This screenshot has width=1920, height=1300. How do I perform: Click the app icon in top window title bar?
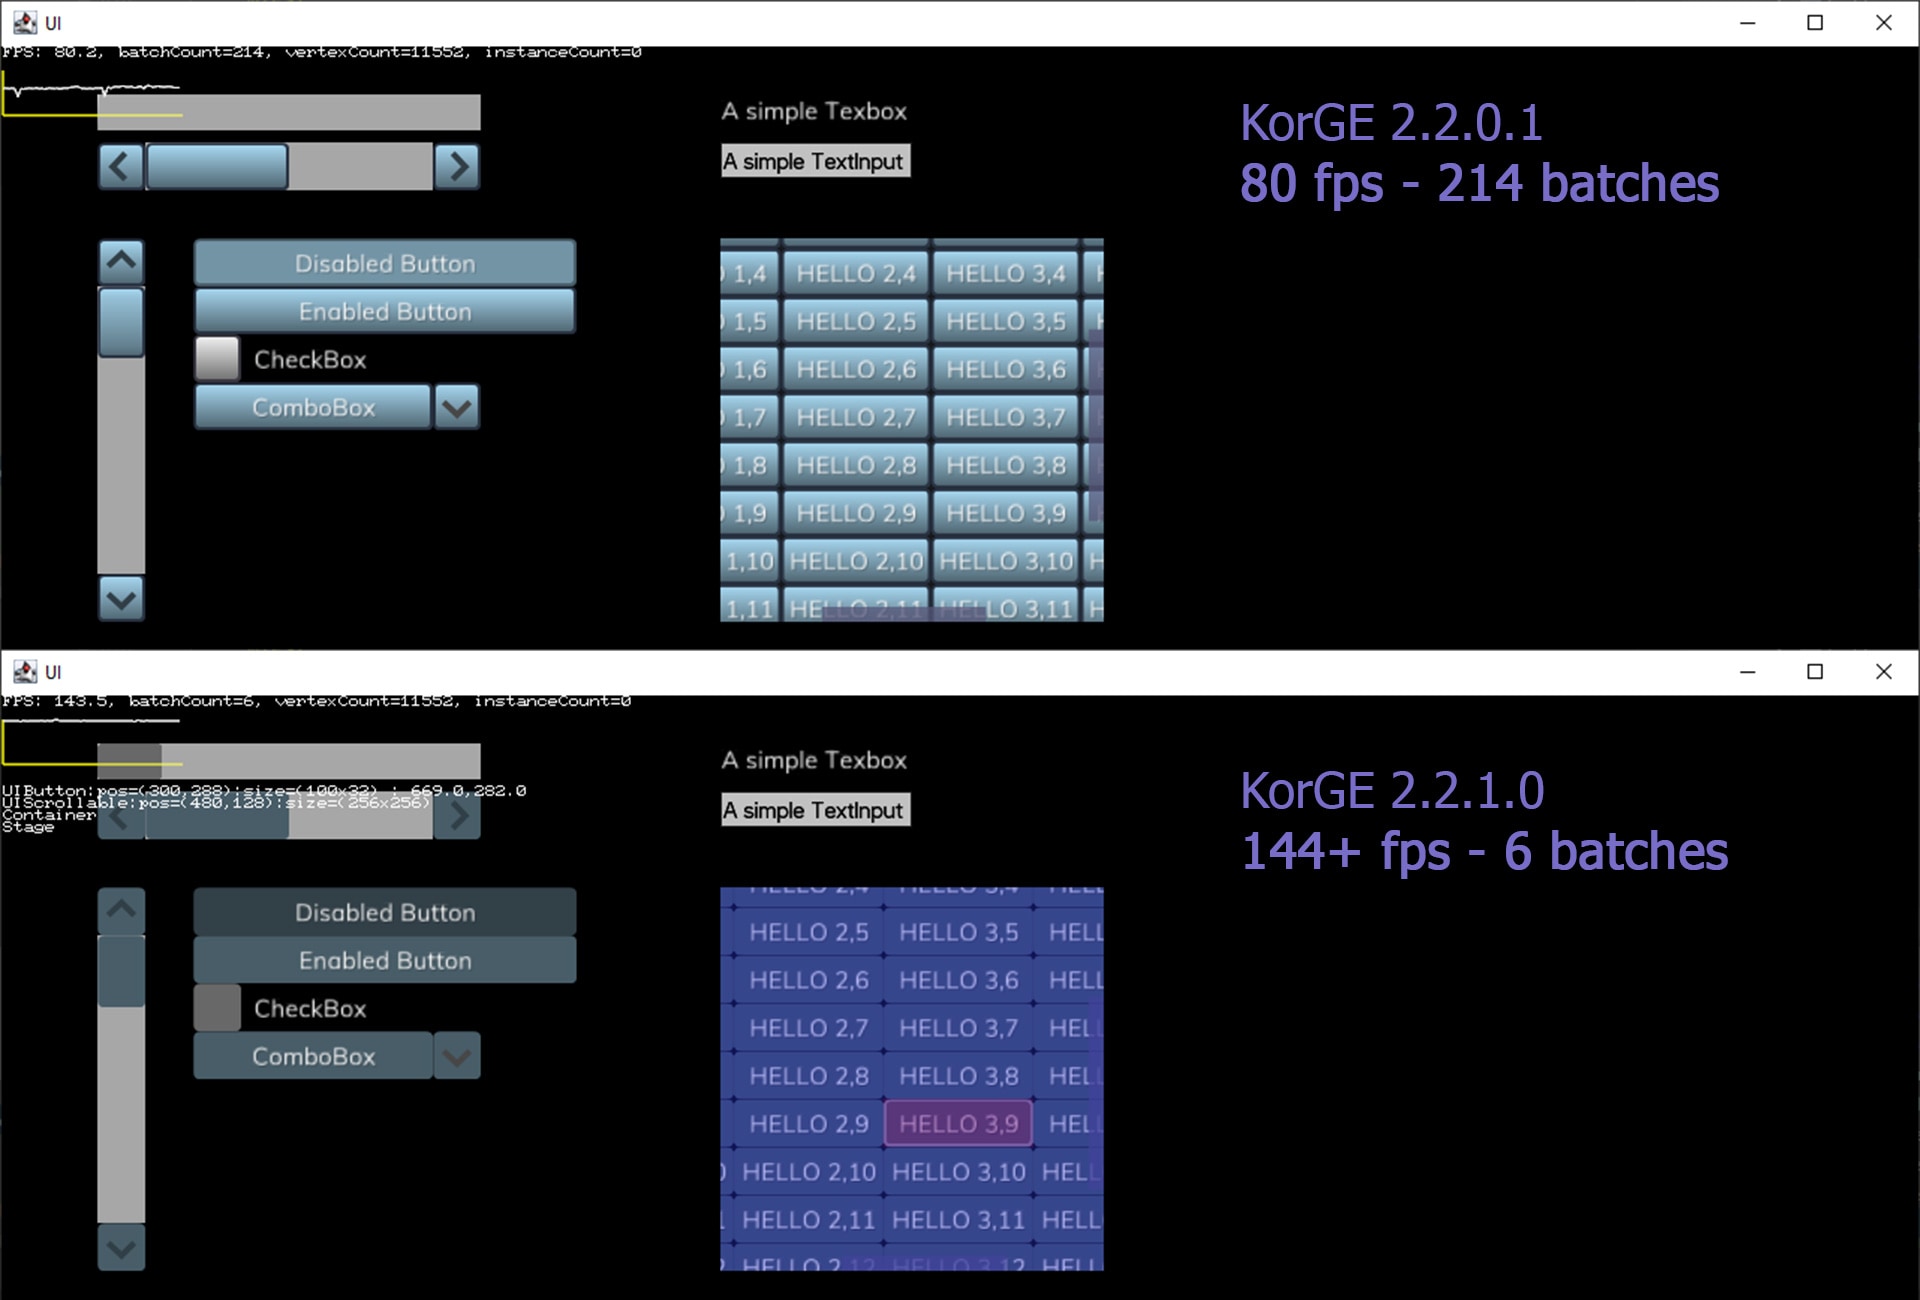point(25,23)
